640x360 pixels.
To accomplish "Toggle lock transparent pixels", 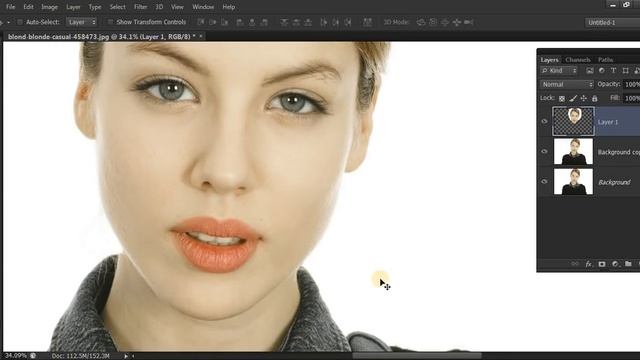I will (562, 98).
